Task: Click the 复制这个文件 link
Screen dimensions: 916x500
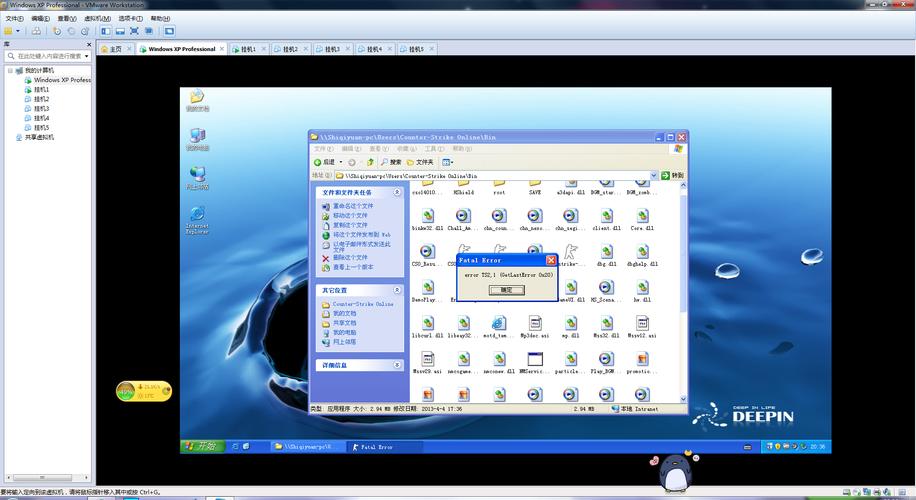Action: (350, 225)
